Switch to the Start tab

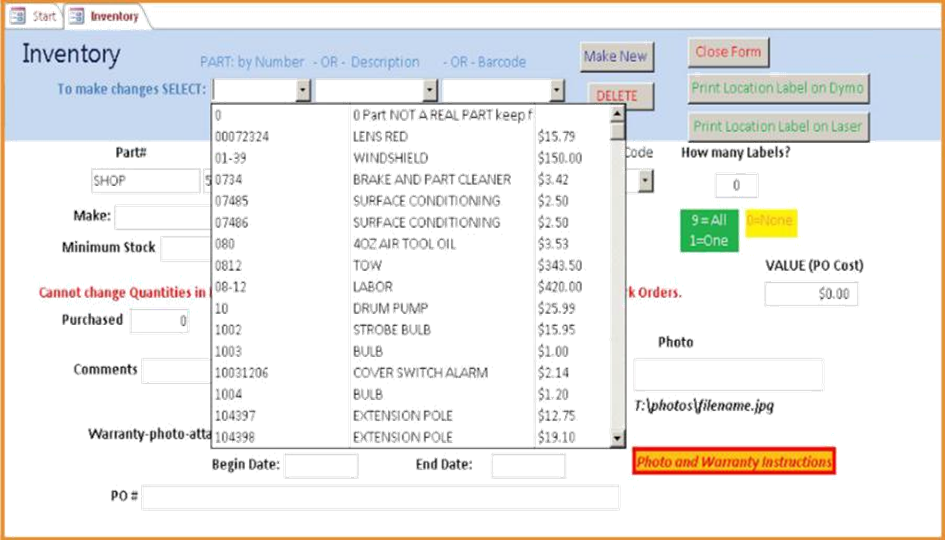point(33,16)
